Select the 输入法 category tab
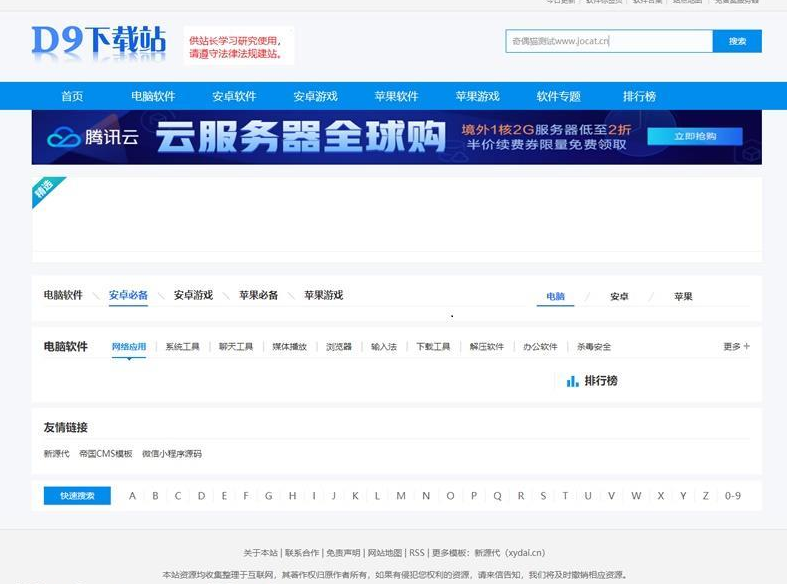Viewport: 787px width, 584px height. (384, 347)
